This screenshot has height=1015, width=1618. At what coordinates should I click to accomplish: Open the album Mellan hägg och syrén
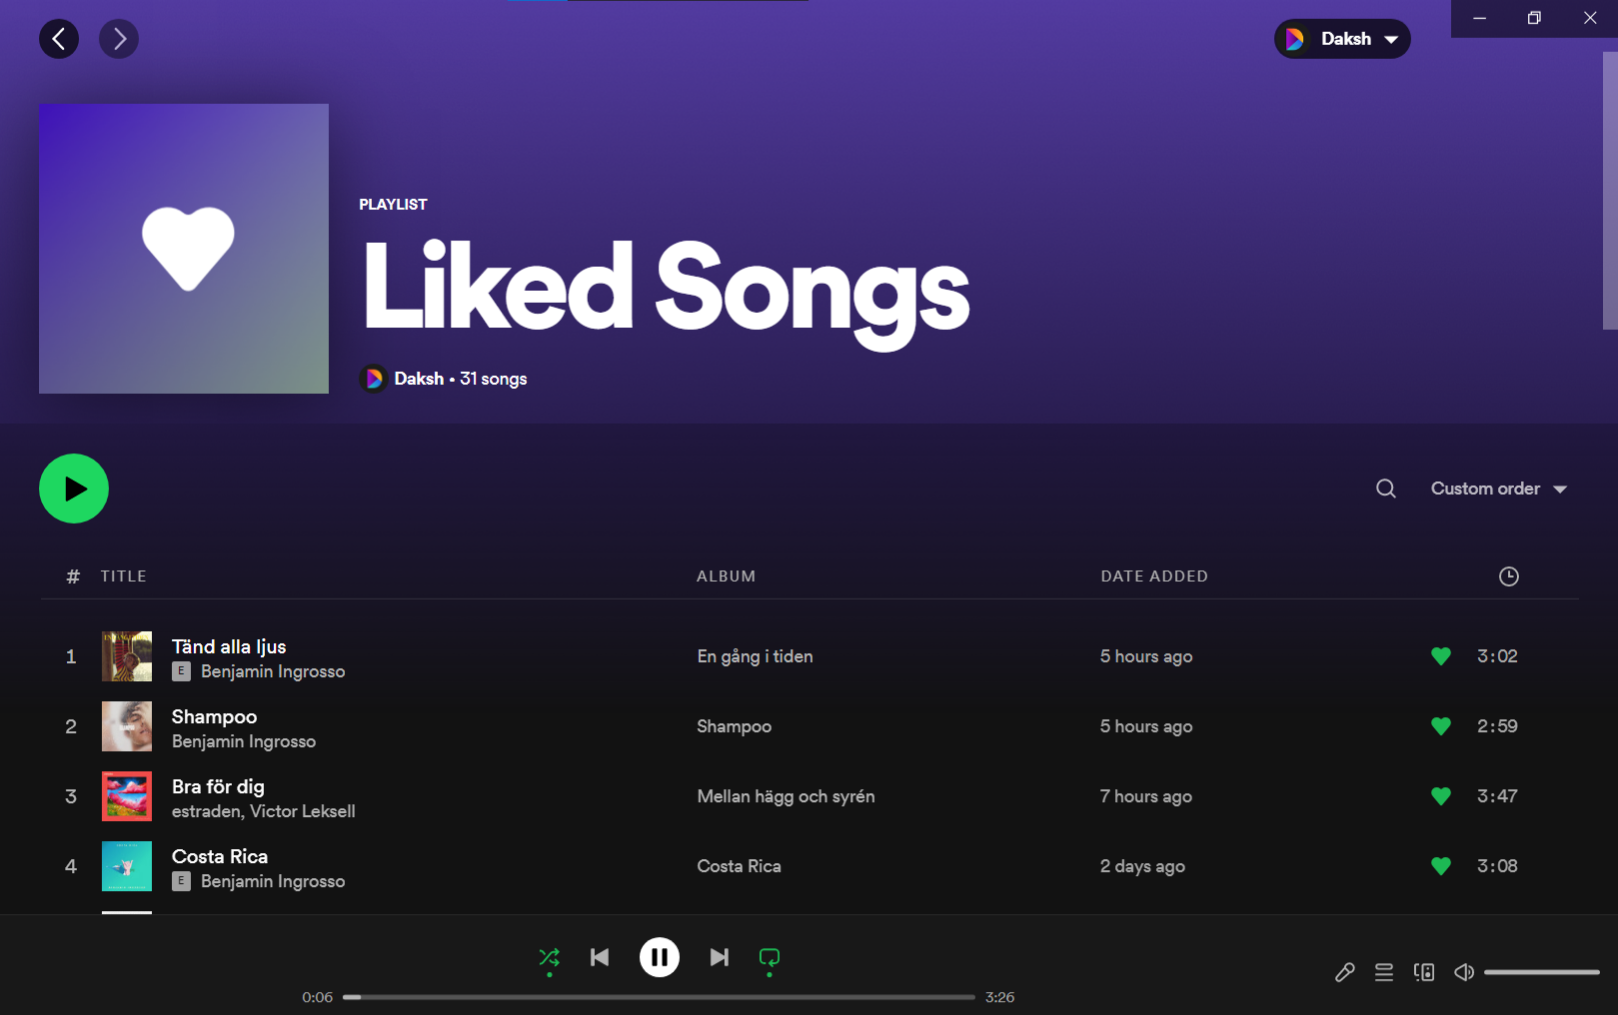786,796
